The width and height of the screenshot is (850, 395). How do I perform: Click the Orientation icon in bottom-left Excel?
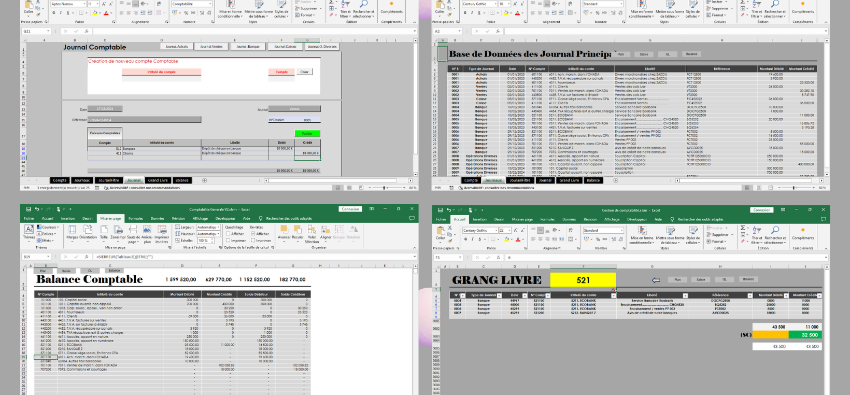click(88, 233)
